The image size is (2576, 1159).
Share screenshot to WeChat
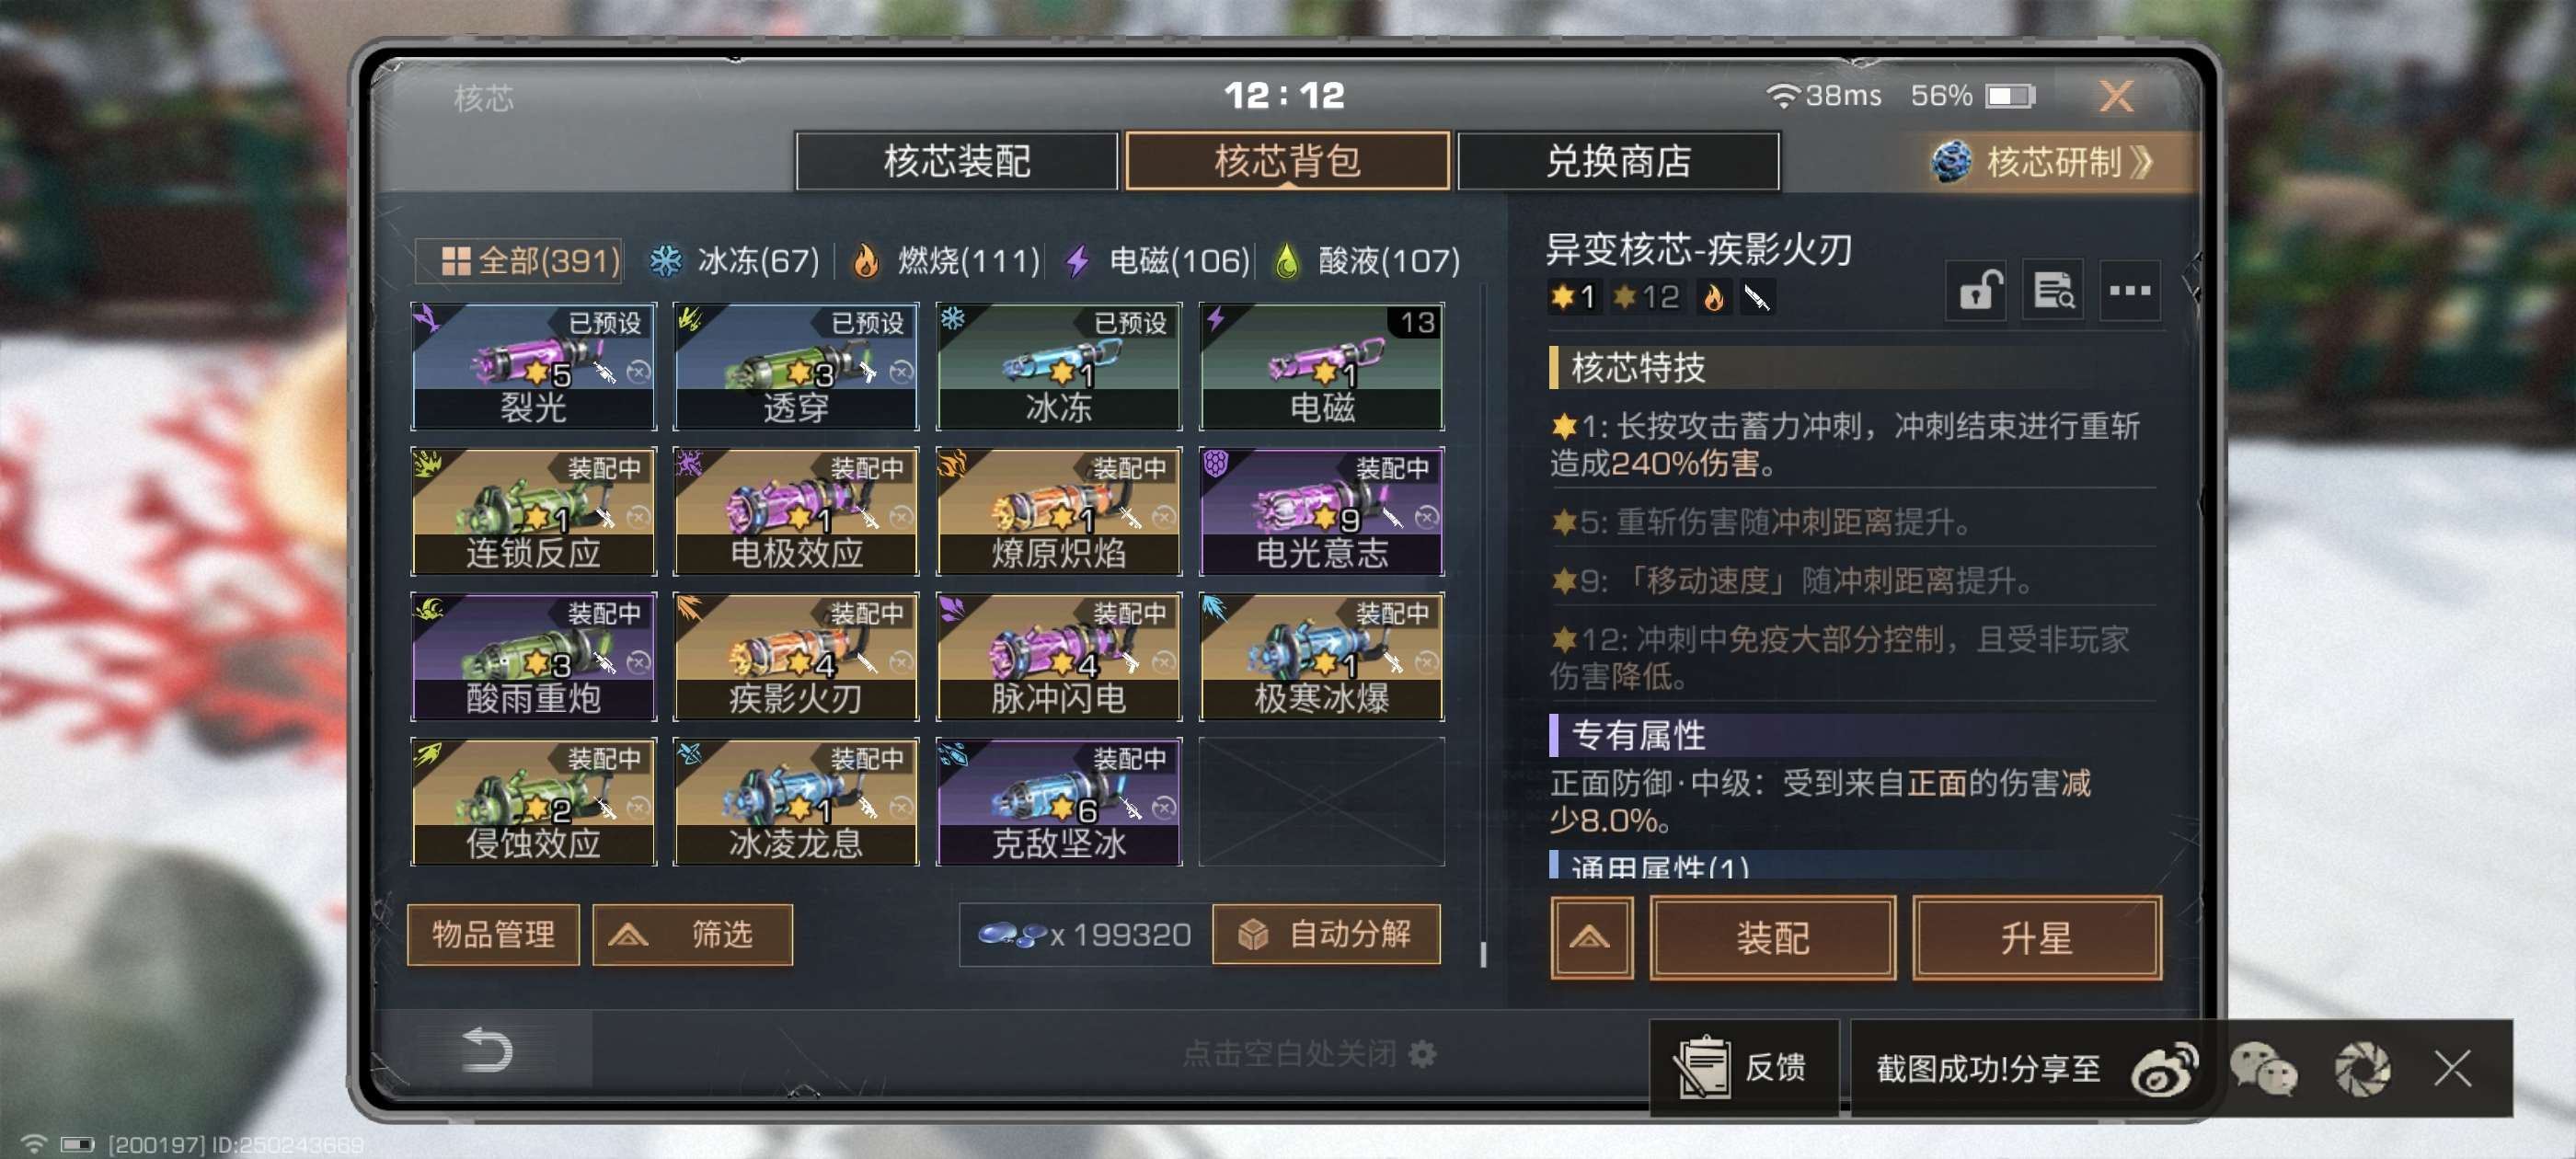2263,1068
